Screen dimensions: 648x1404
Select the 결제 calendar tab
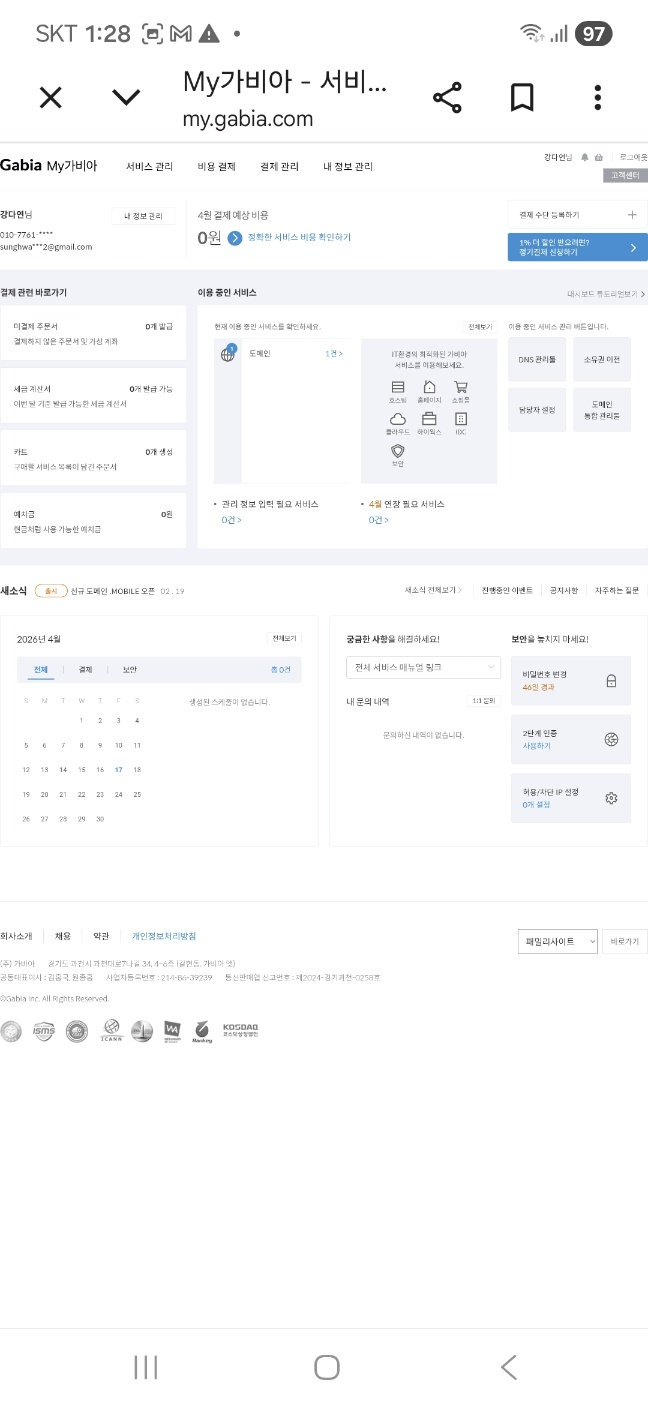(x=85, y=669)
